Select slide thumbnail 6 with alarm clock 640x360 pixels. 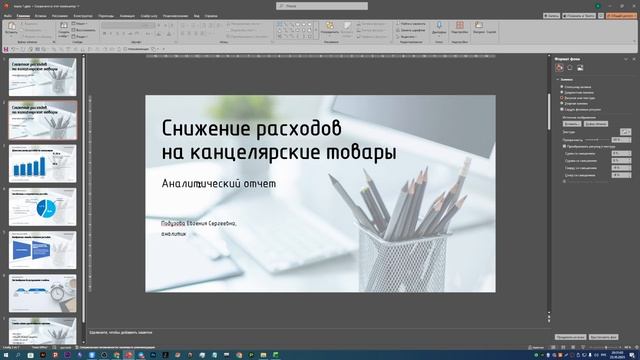(42, 293)
